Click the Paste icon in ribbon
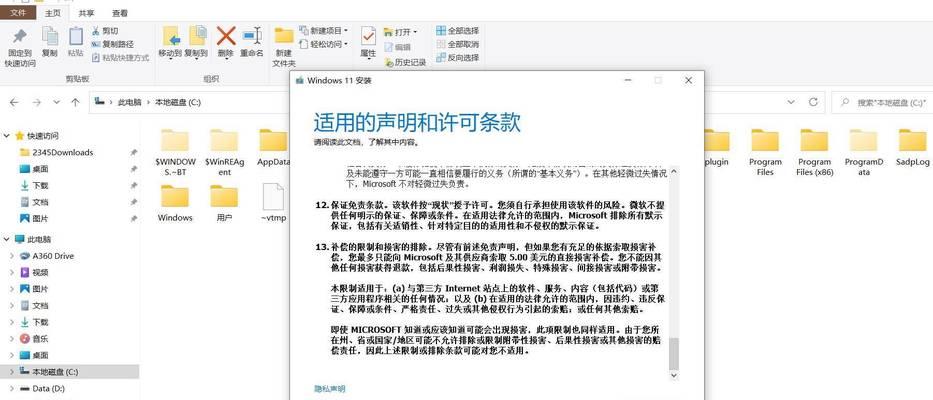 point(76,37)
